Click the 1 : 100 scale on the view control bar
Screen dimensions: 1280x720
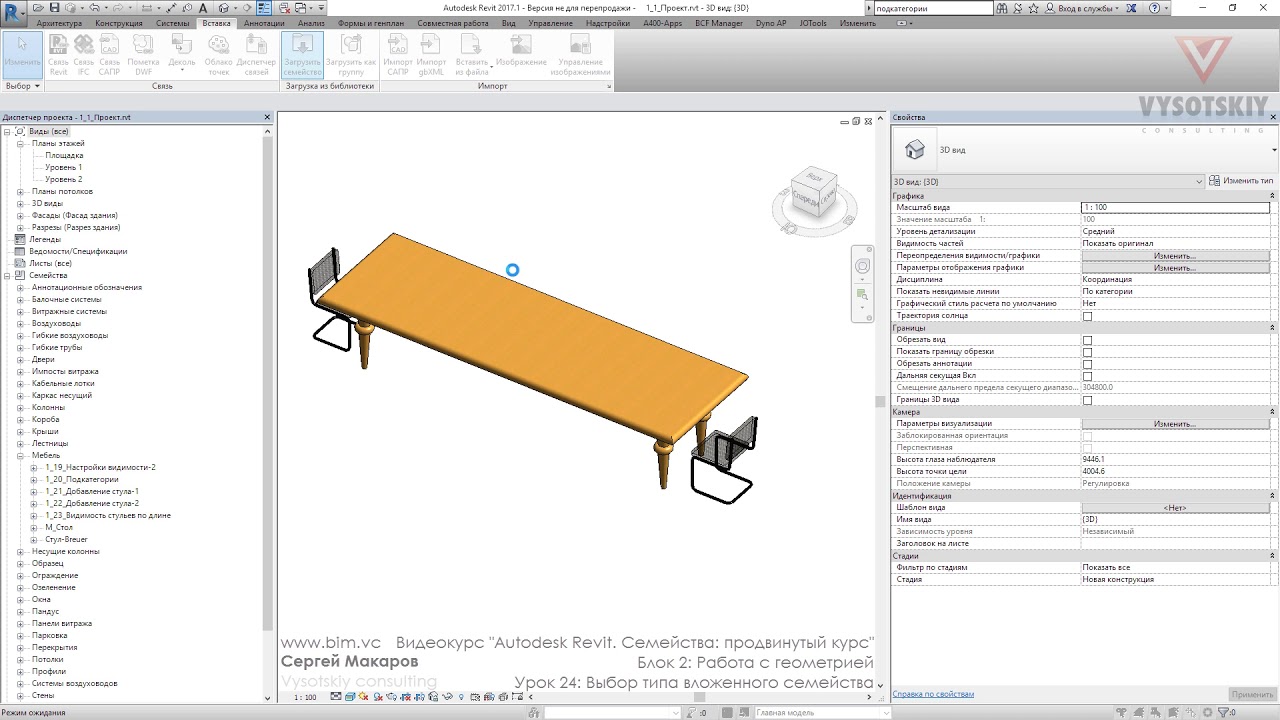pos(305,698)
